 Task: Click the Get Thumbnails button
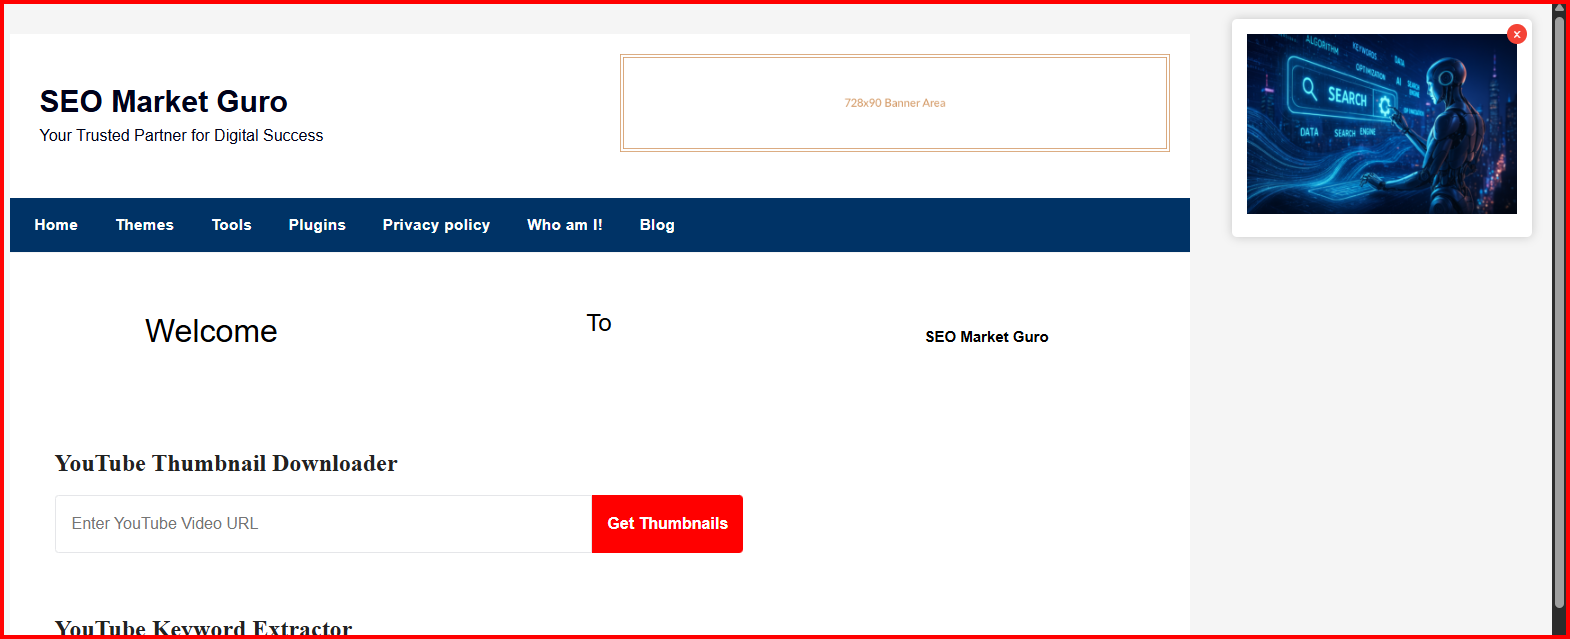tap(667, 524)
